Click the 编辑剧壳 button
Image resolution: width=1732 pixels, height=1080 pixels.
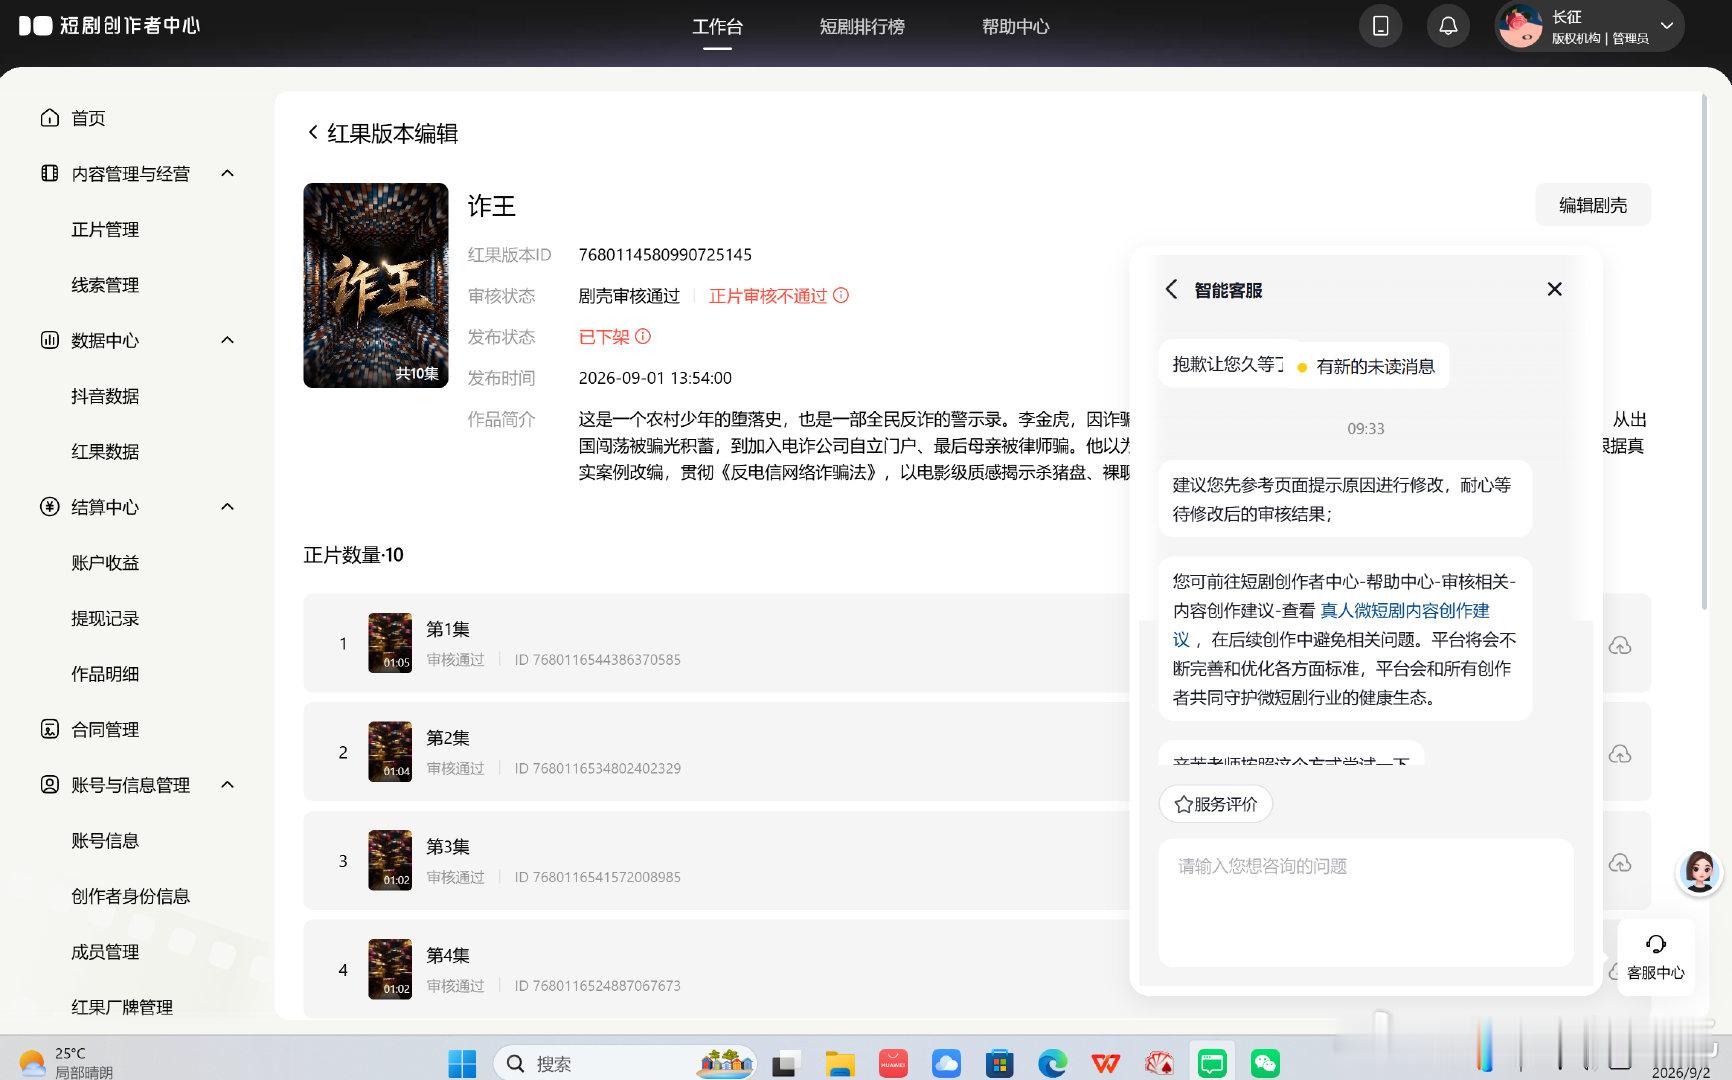[x=1593, y=205]
